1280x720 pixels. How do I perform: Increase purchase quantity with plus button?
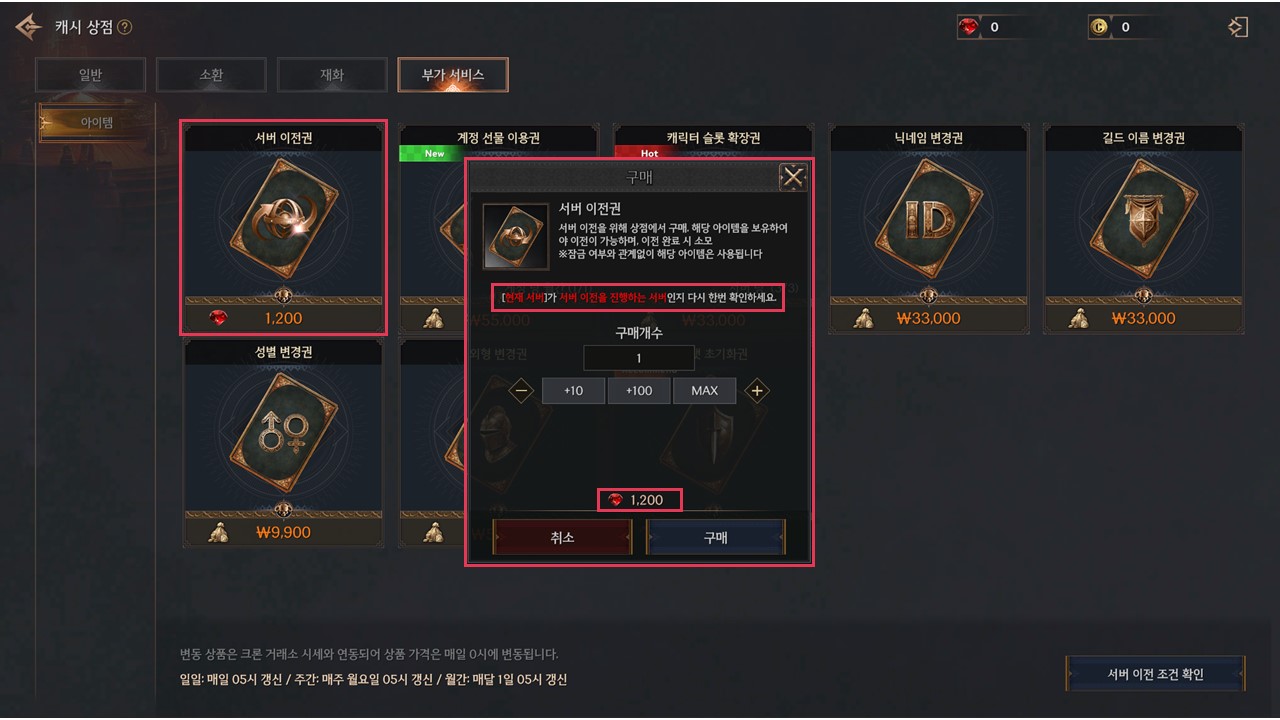(757, 391)
